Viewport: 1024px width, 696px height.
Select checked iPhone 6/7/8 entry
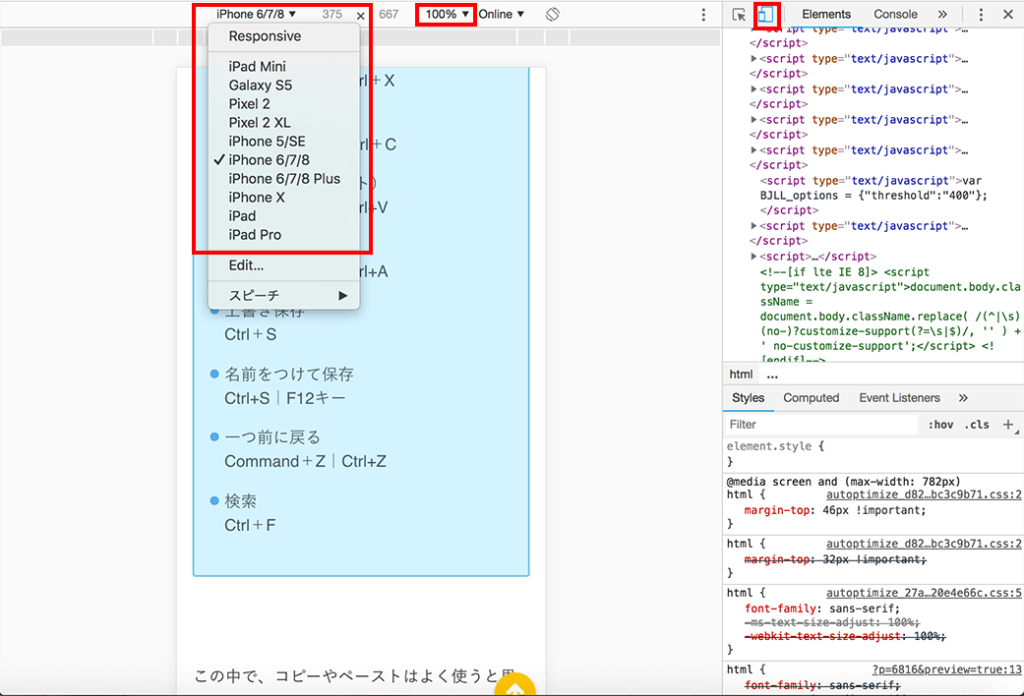coord(284,160)
